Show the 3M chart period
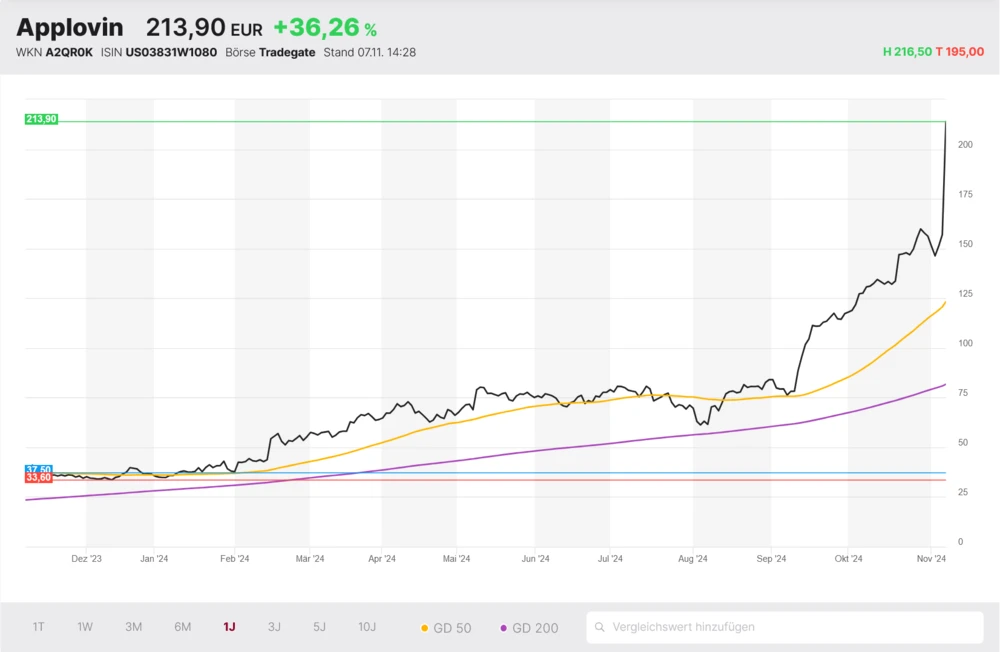The width and height of the screenshot is (1000, 652). click(133, 627)
